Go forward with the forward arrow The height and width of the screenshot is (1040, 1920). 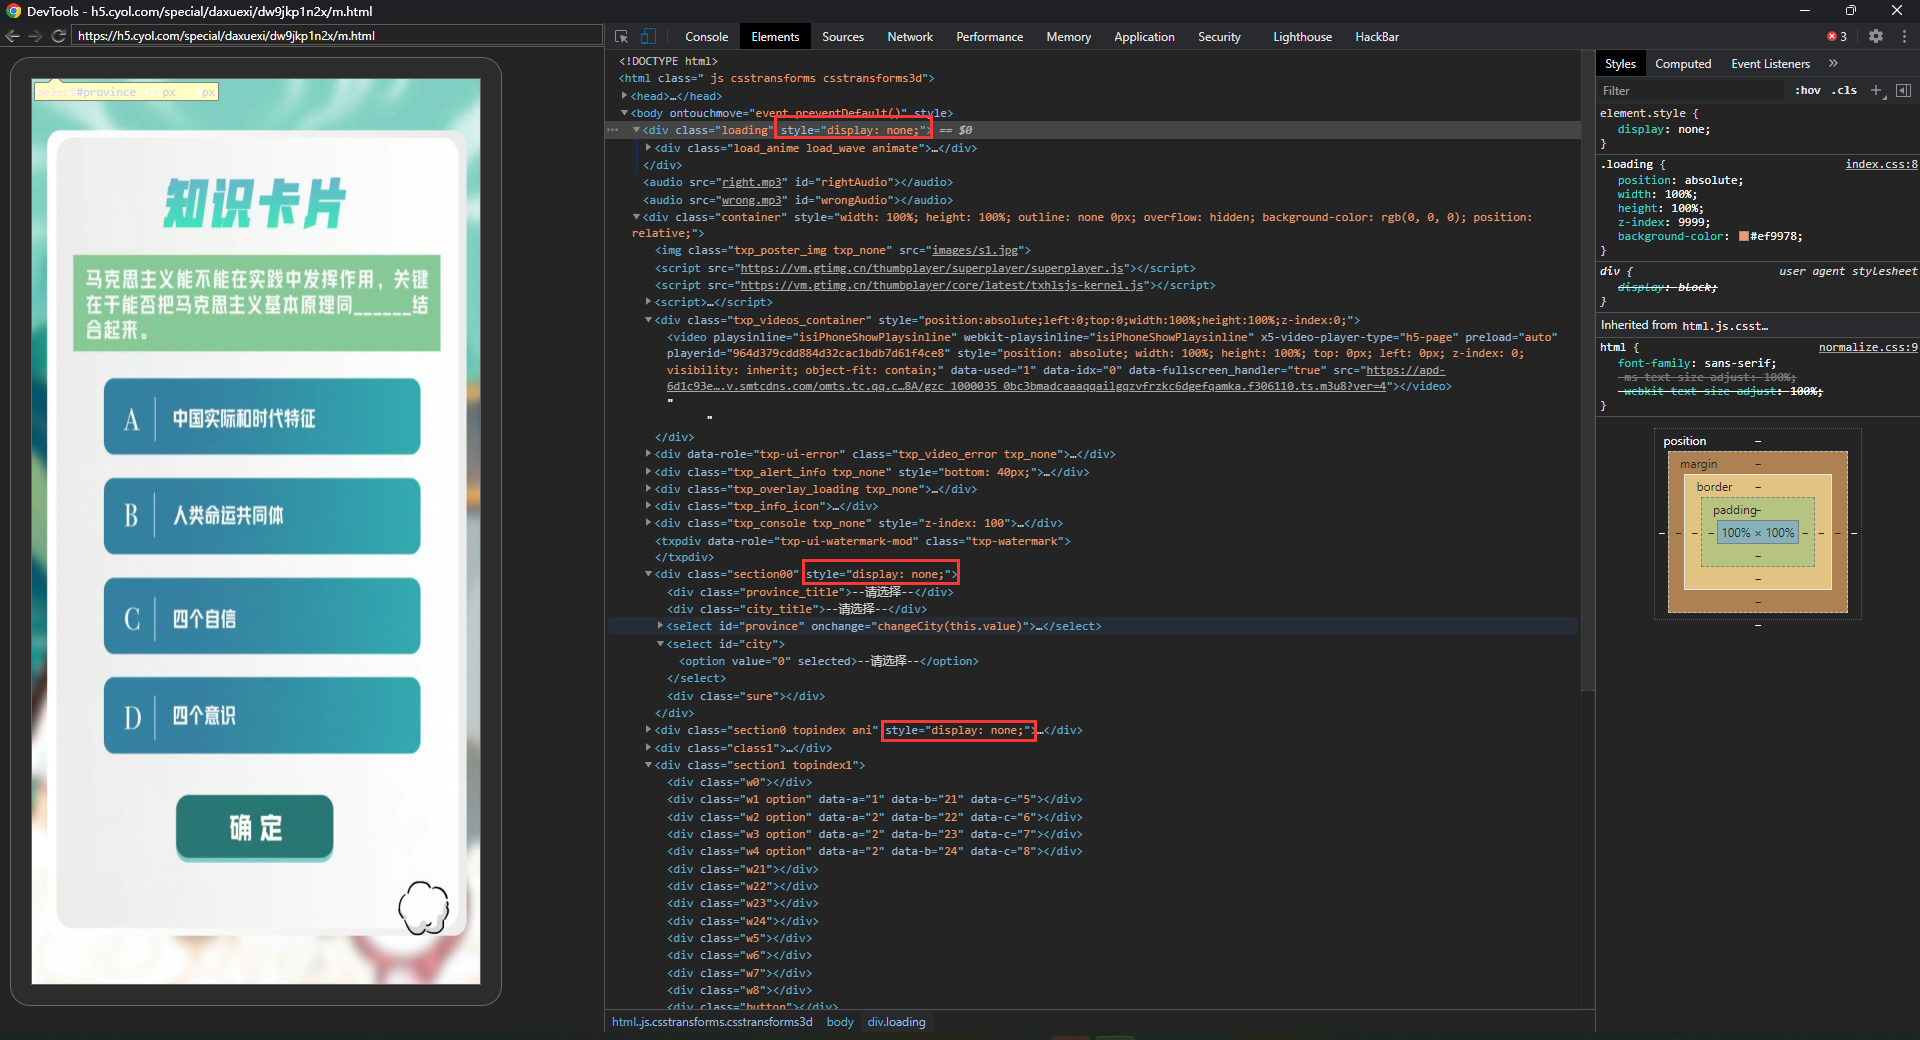(x=35, y=35)
